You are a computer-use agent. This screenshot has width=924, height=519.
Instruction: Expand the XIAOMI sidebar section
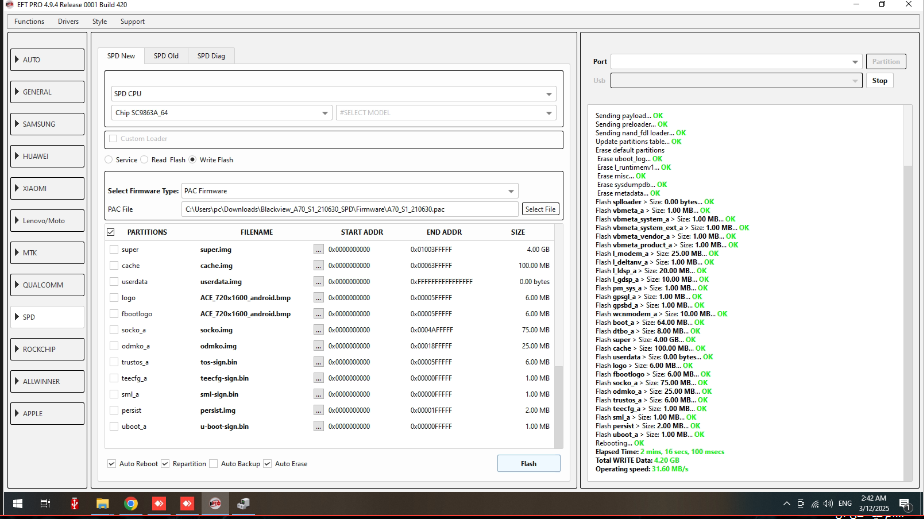[x=47, y=189]
